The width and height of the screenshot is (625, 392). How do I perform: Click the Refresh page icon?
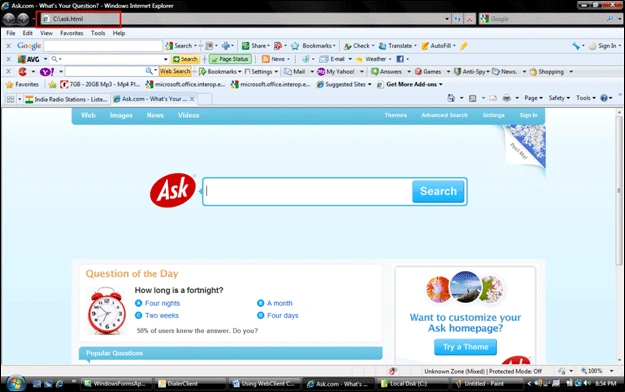pyautogui.click(x=458, y=19)
